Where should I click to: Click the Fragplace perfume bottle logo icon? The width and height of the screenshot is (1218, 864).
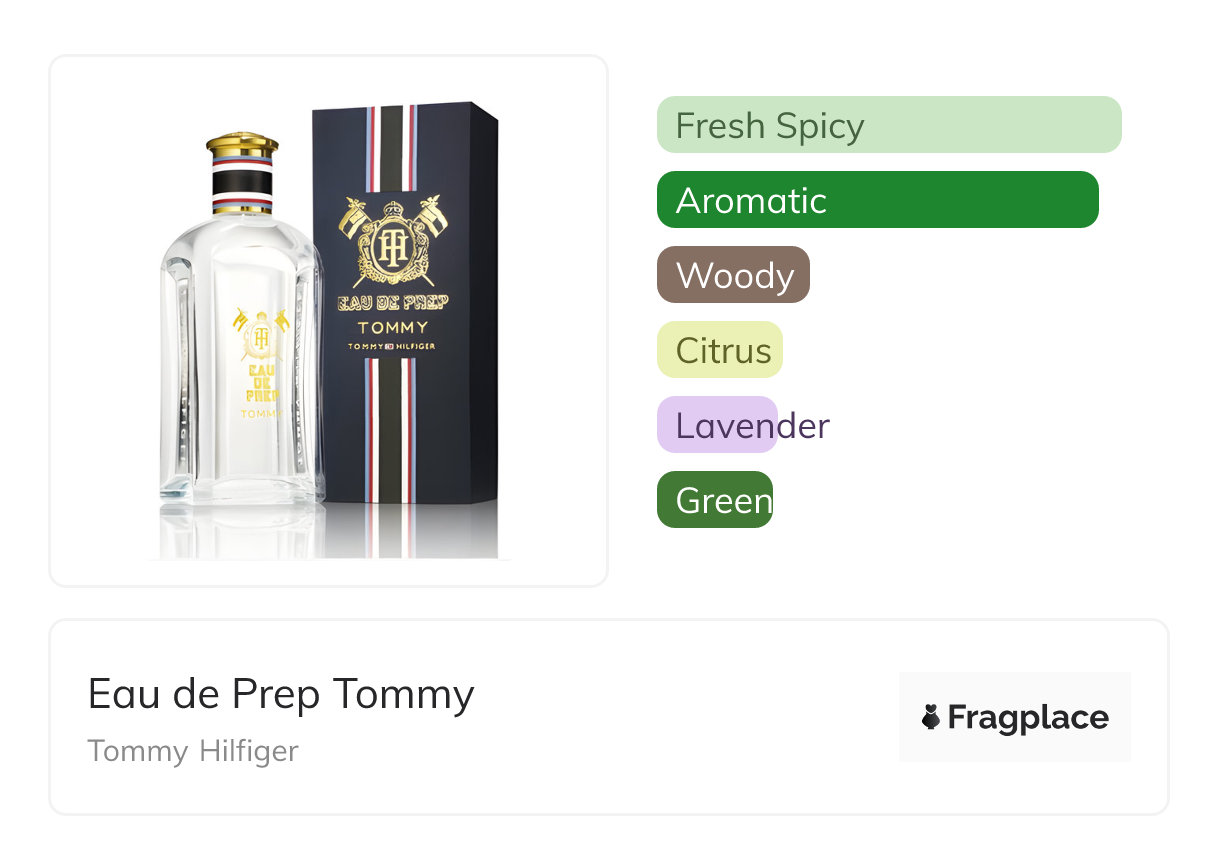tap(931, 717)
